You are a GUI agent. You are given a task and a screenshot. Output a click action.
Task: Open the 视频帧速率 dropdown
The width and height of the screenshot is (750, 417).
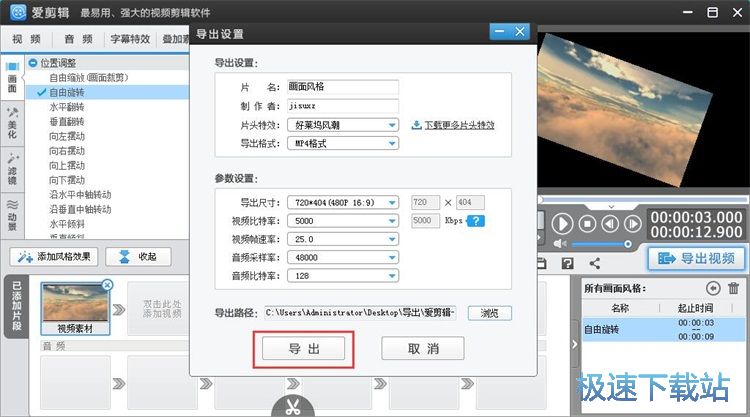pyautogui.click(x=343, y=239)
